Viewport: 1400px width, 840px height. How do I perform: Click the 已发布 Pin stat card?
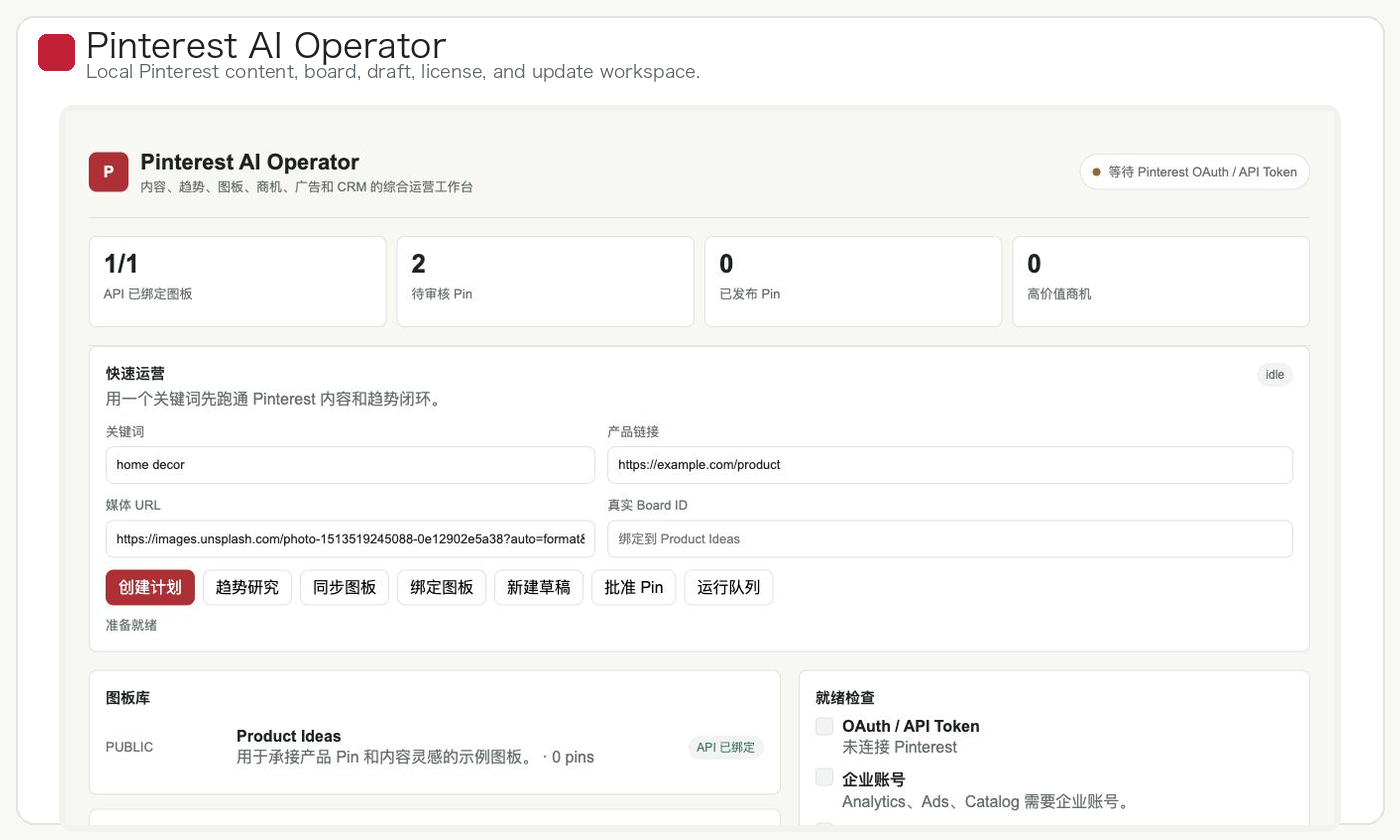[853, 281]
